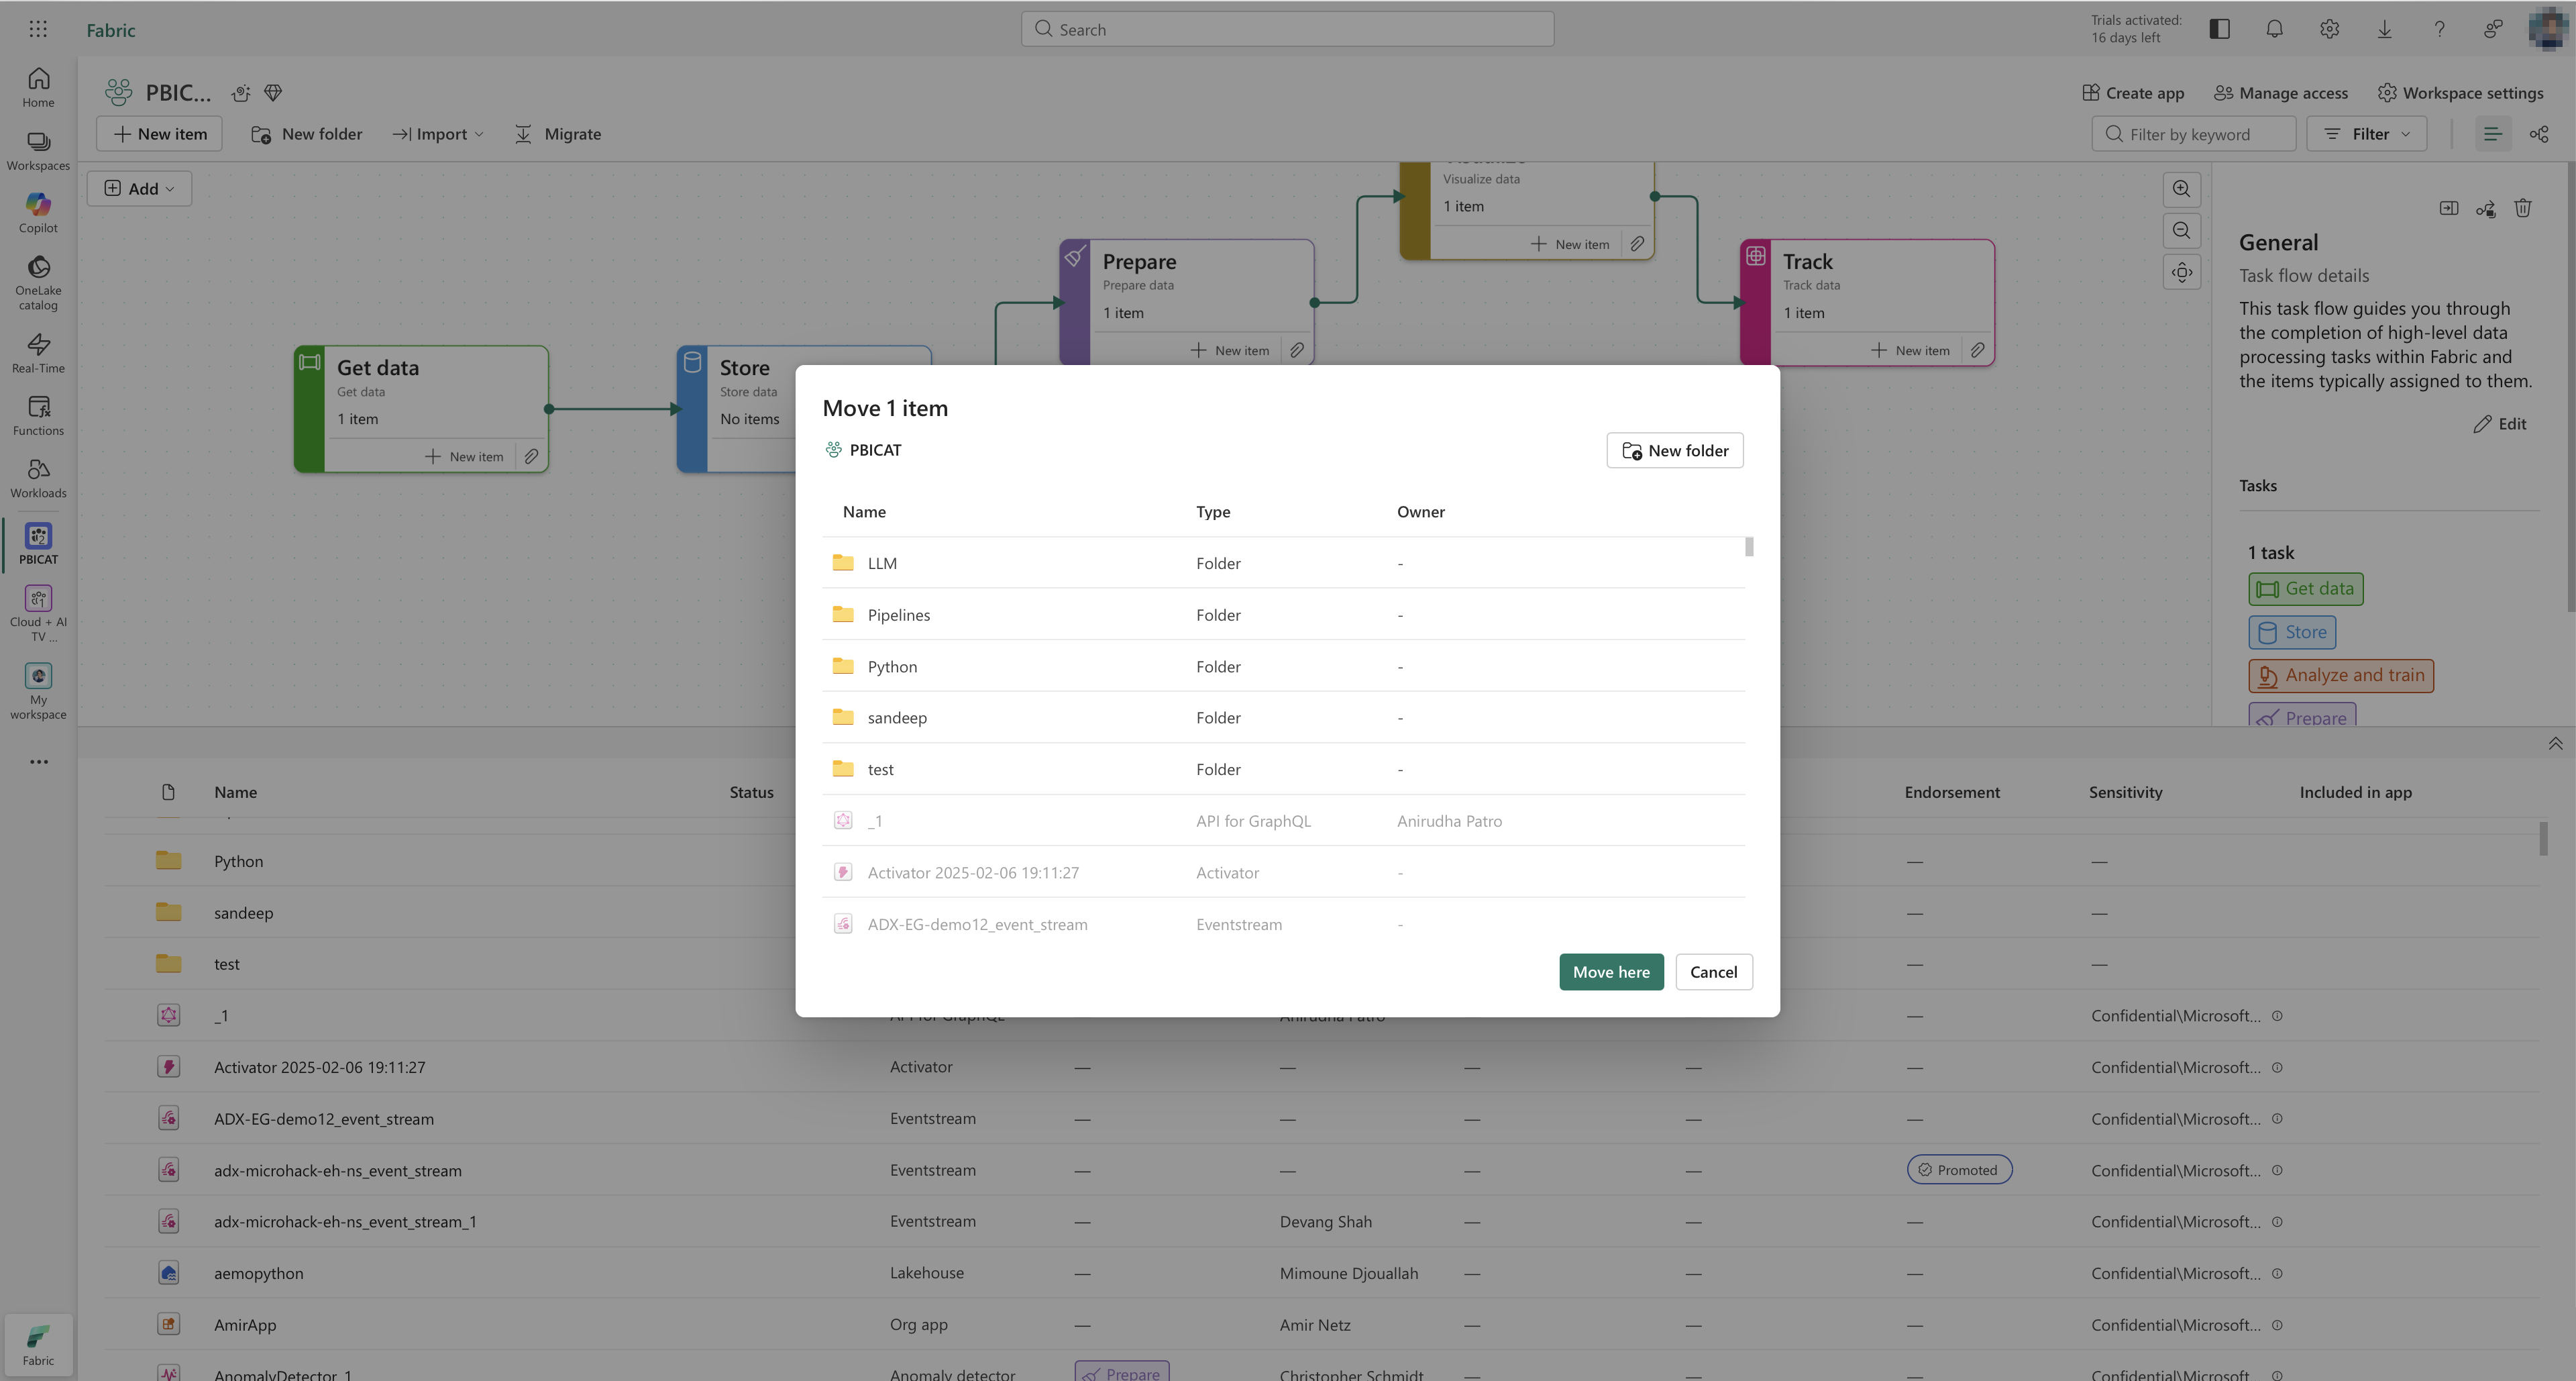Open Real-Time hub in sidebar
This screenshot has width=2576, height=1381.
38,353
